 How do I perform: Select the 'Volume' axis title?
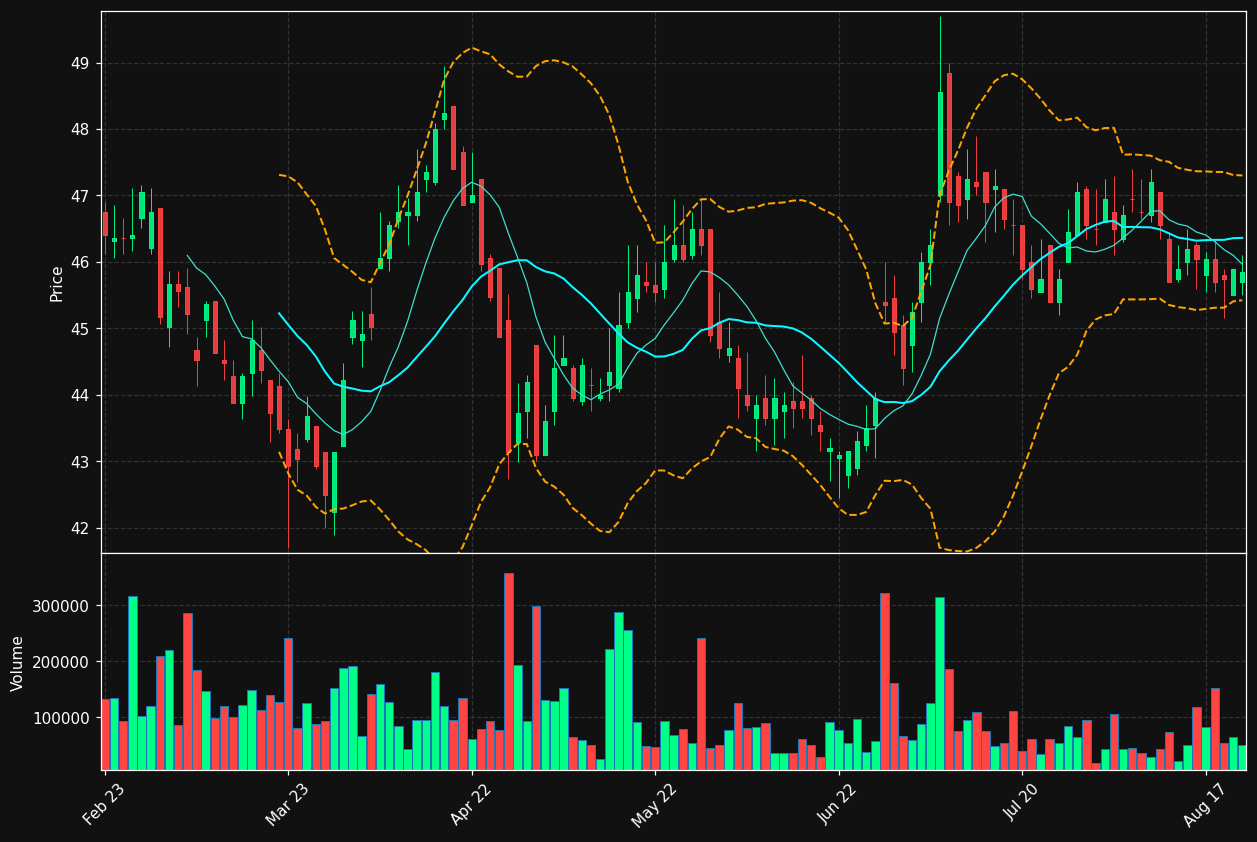18,663
